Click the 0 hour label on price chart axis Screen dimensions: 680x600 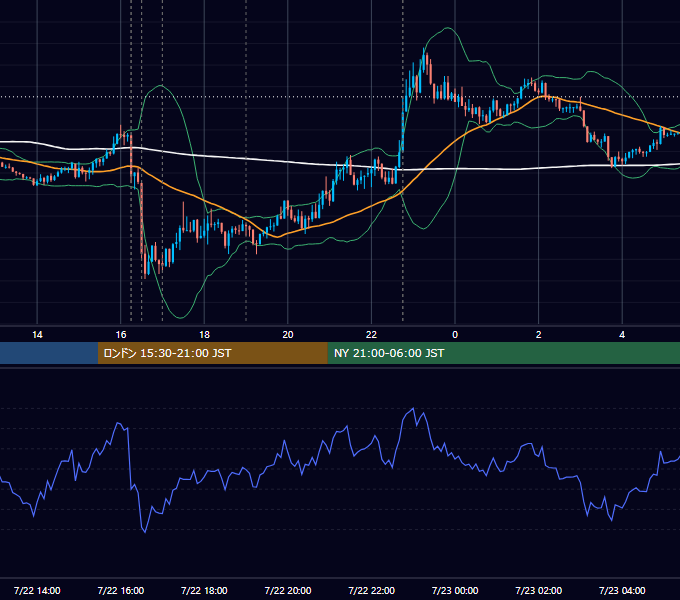[455, 335]
